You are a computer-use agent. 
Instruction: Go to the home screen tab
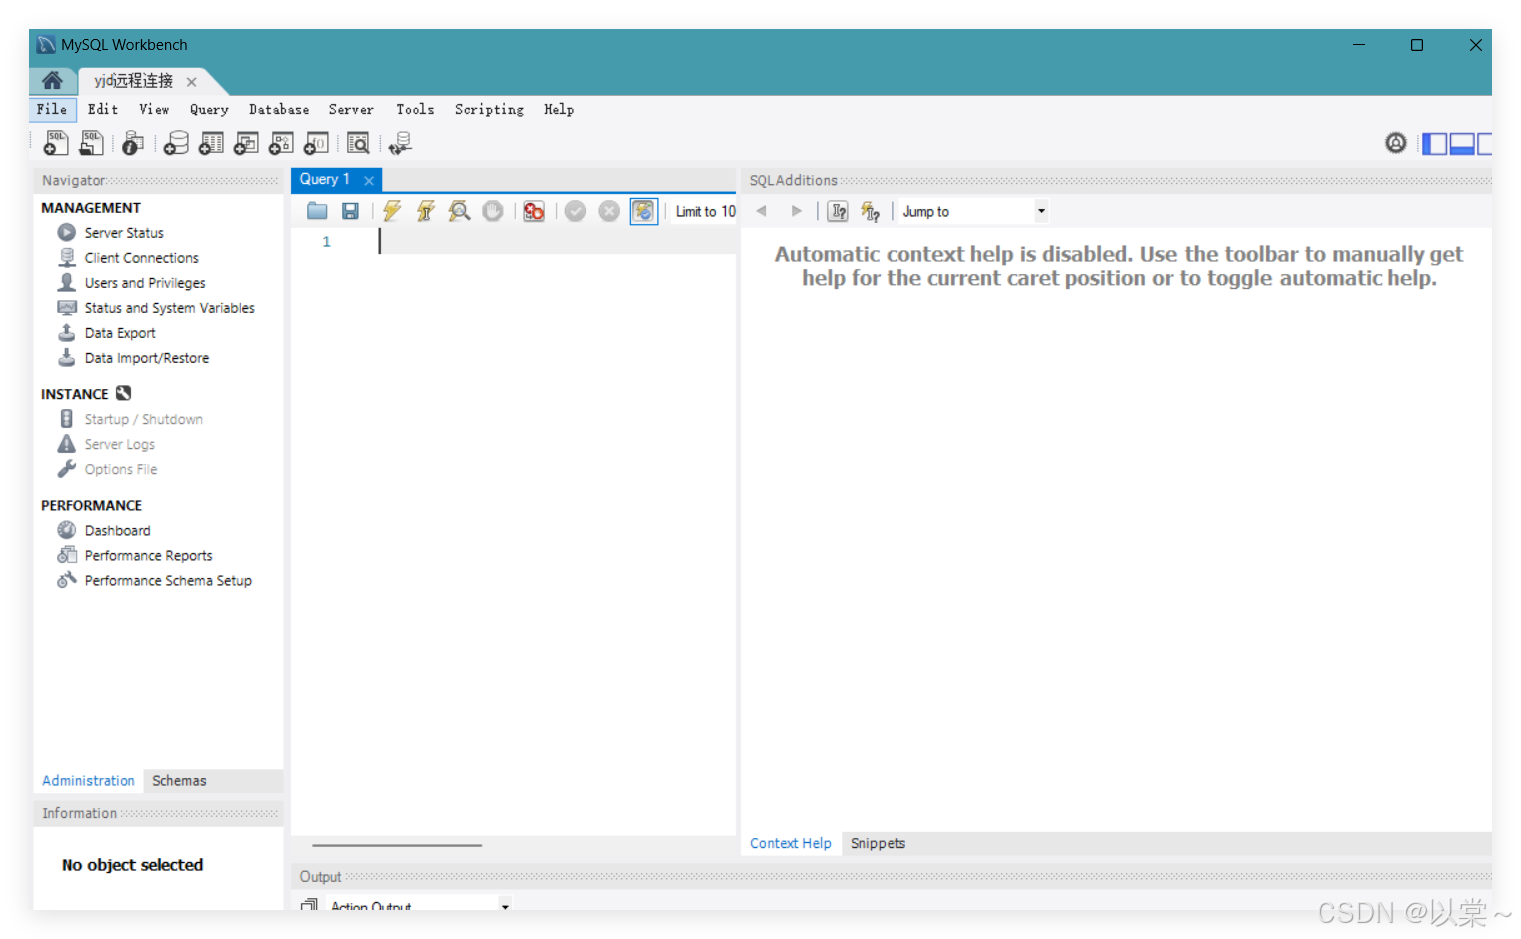[53, 81]
